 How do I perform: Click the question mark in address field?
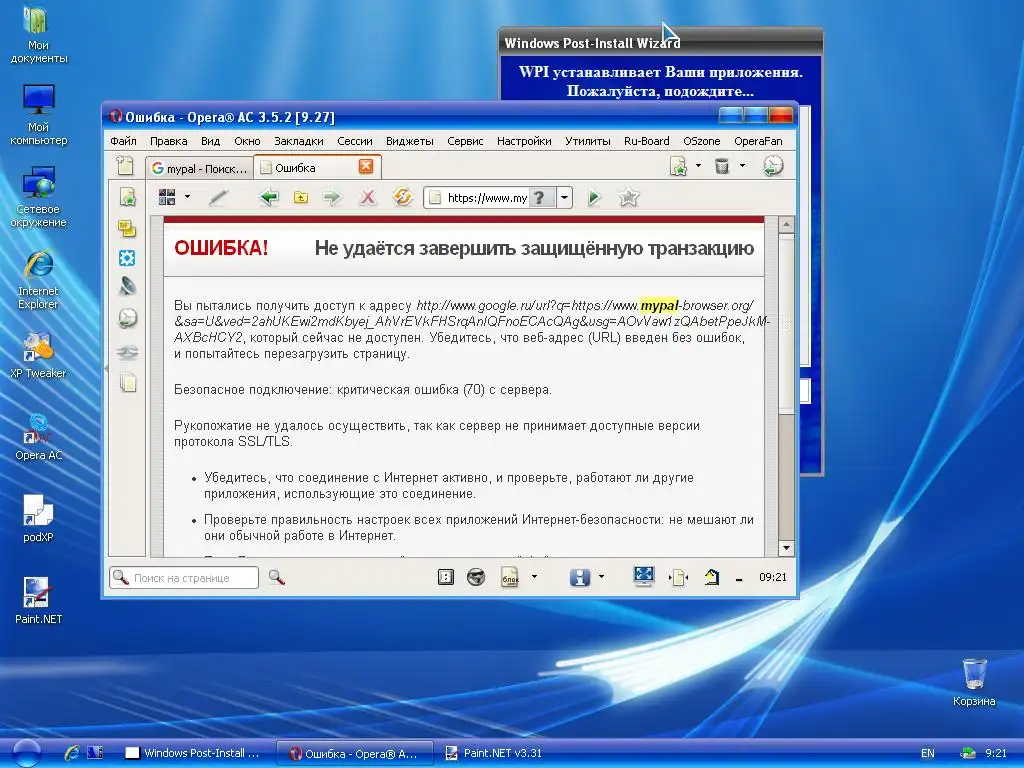point(539,197)
